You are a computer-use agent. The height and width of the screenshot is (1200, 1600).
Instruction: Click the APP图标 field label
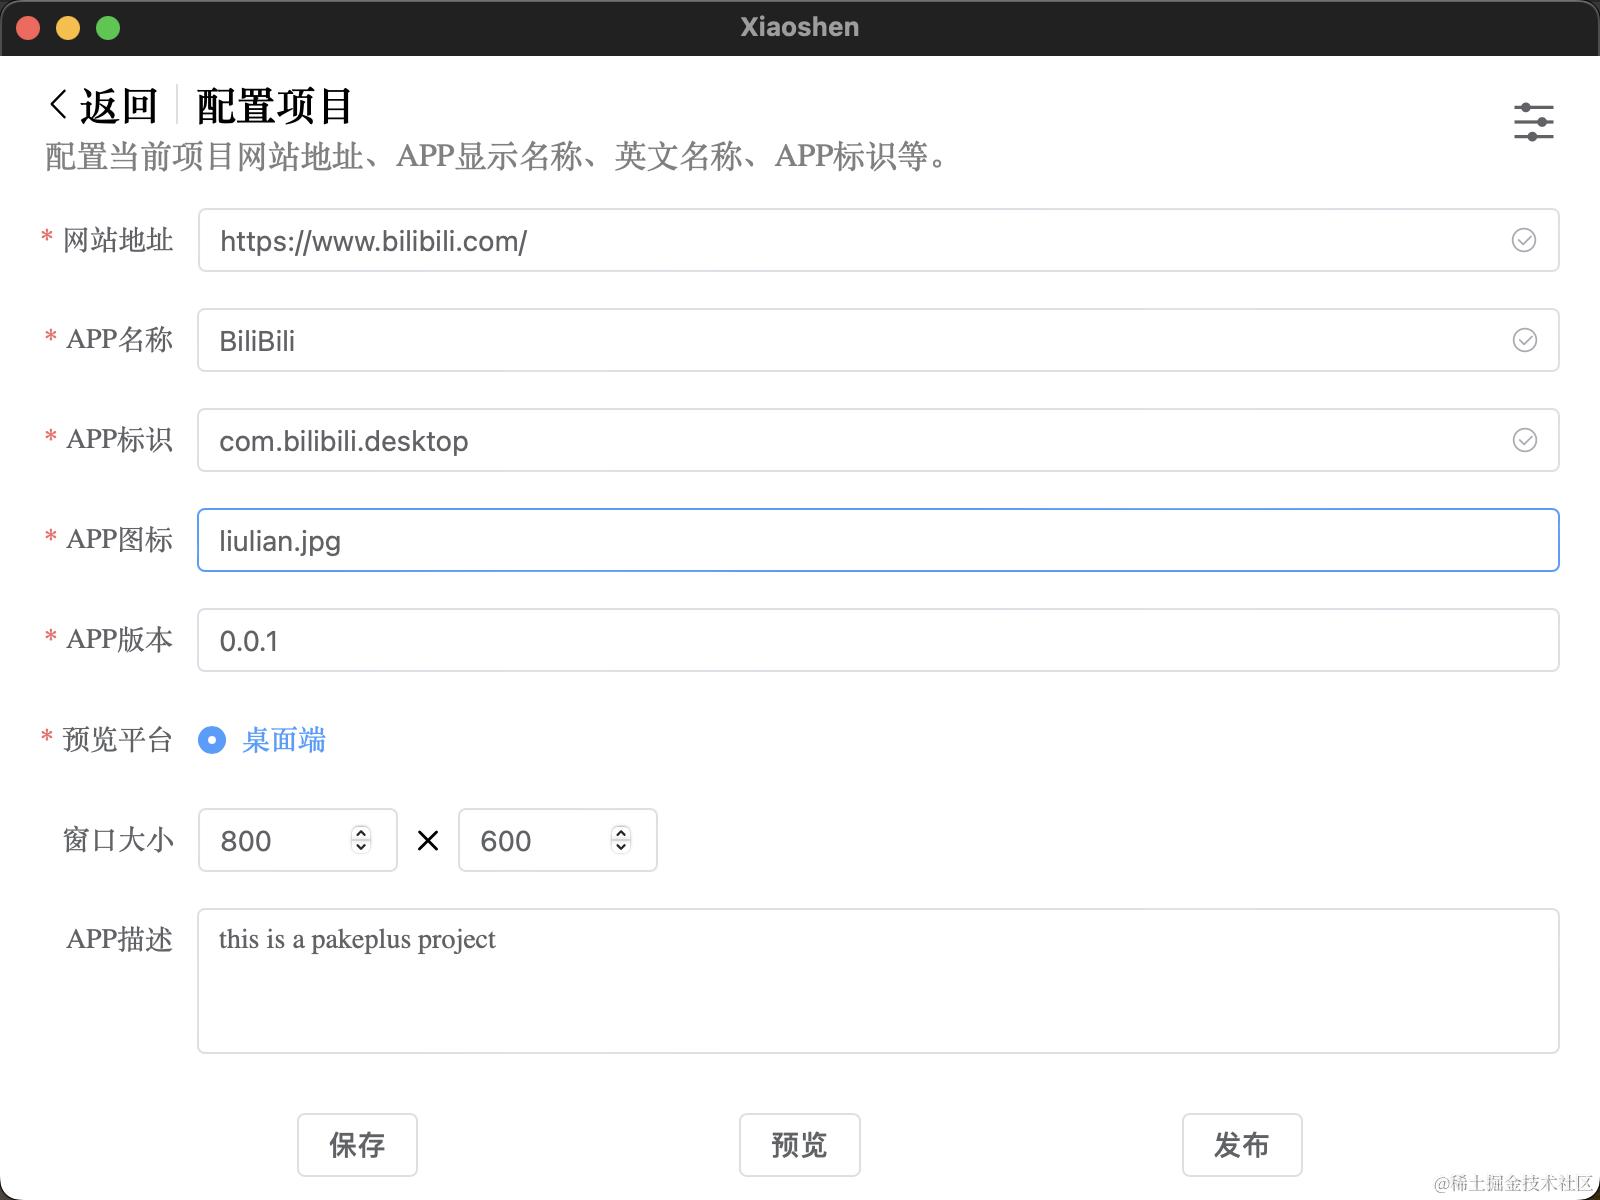click(120, 539)
